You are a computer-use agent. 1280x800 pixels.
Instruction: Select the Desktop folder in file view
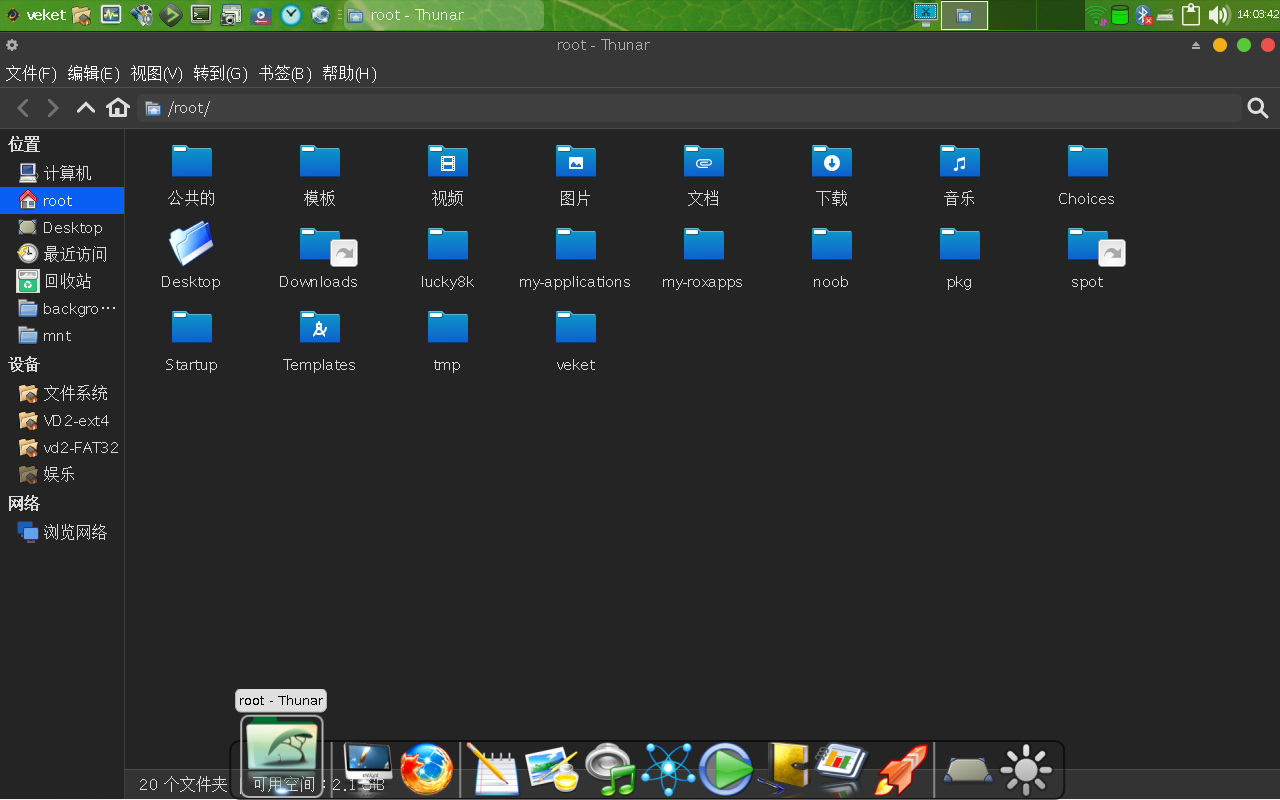click(191, 257)
